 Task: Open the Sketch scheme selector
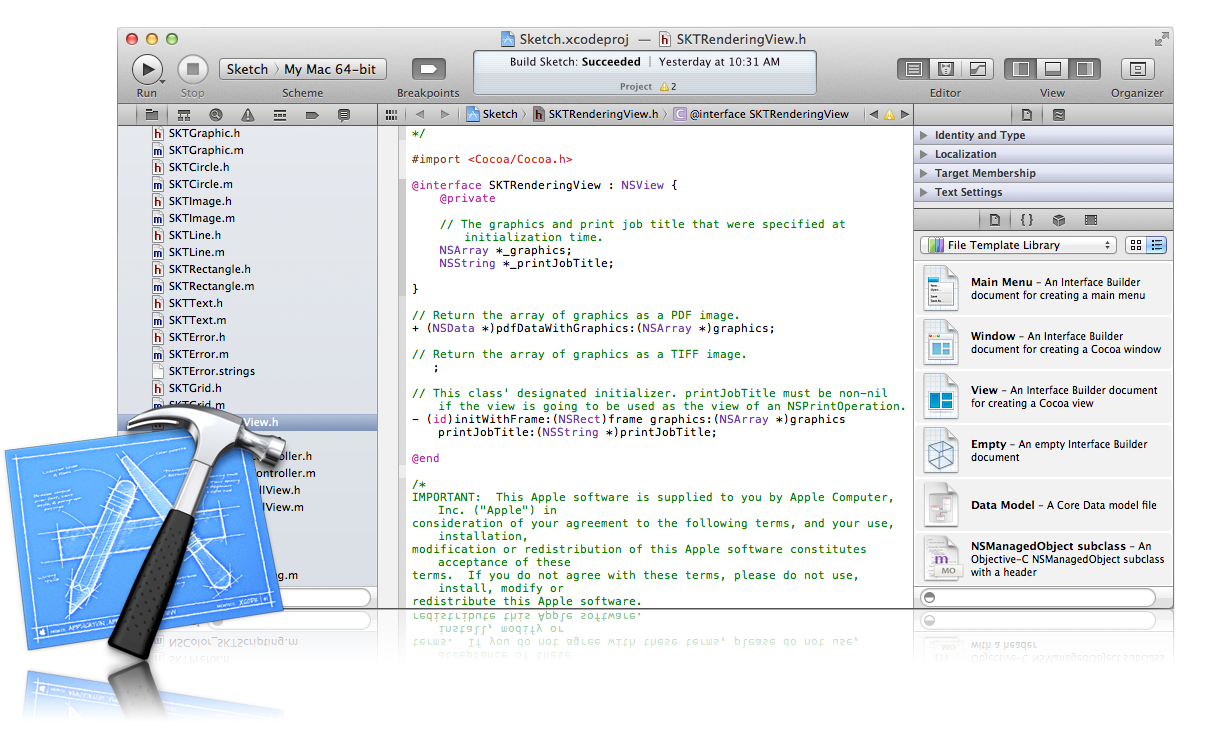pyautogui.click(x=247, y=69)
